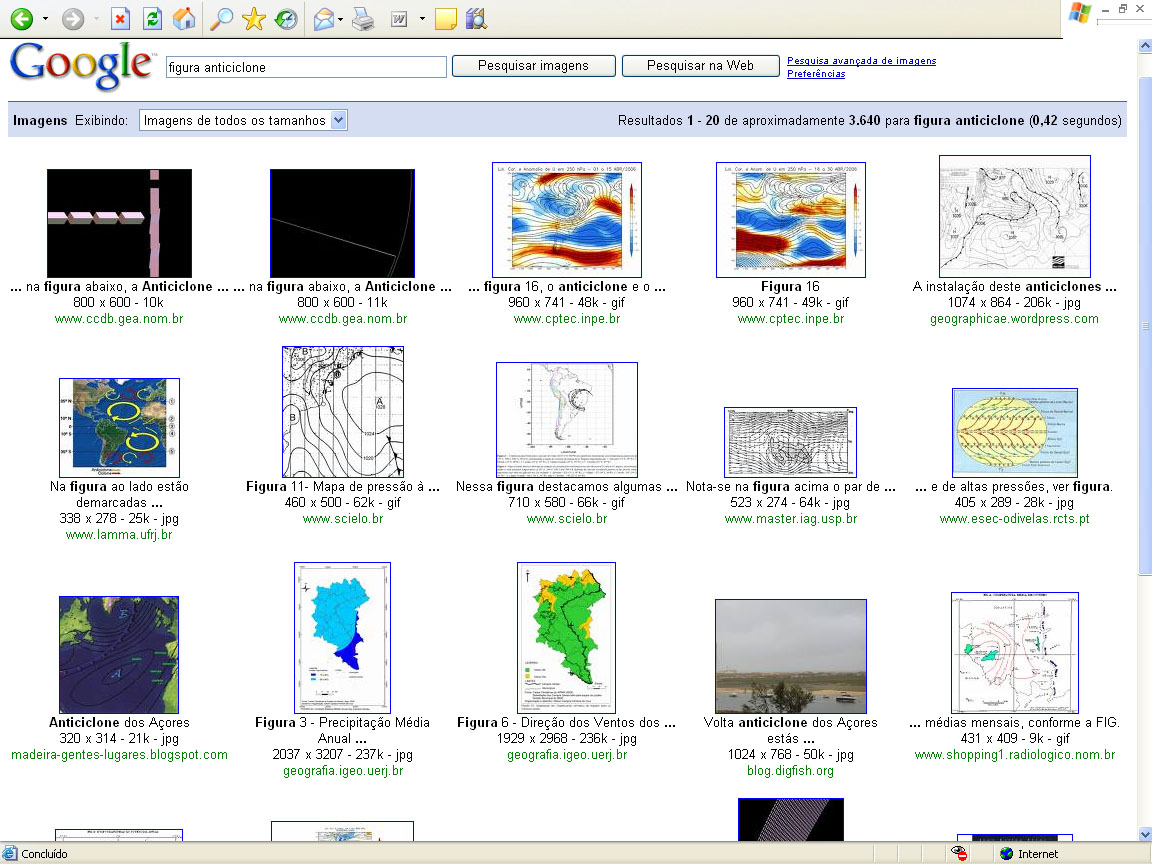
Task: Click the vertical scrollbar down arrow
Action: (x=1144, y=834)
